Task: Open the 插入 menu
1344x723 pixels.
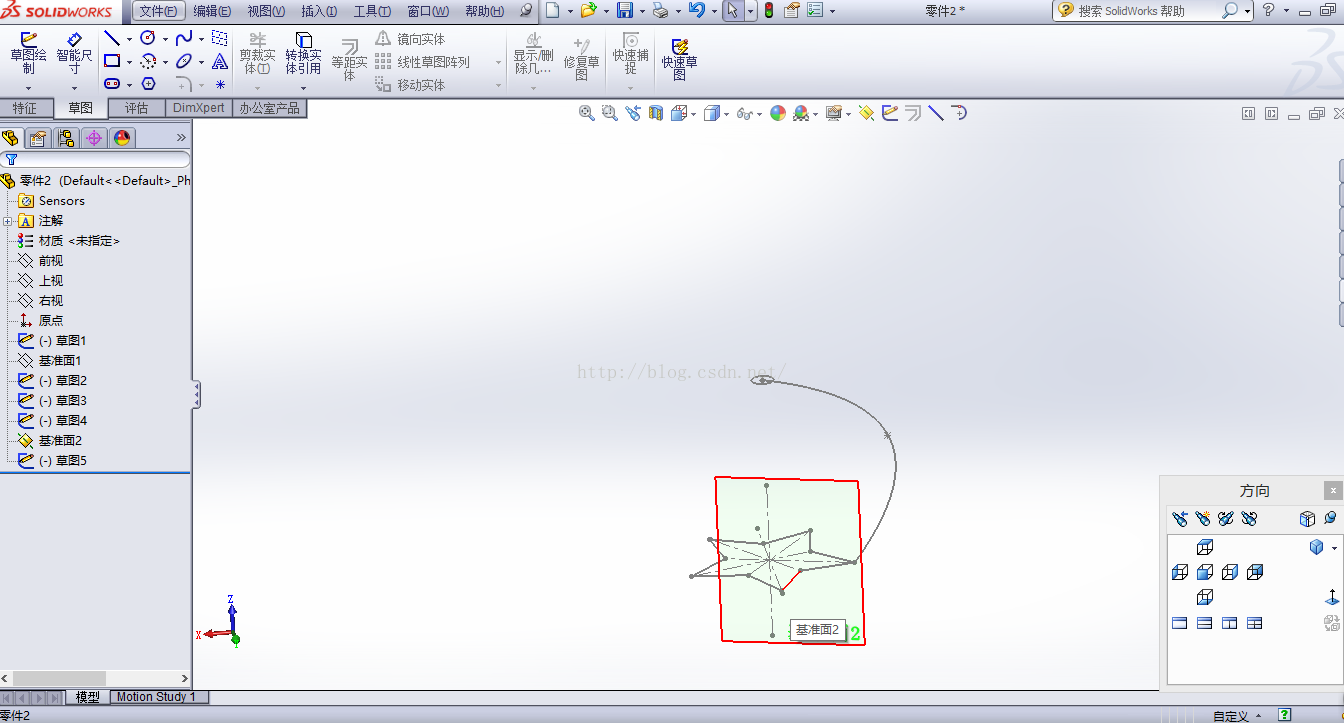Action: click(319, 11)
